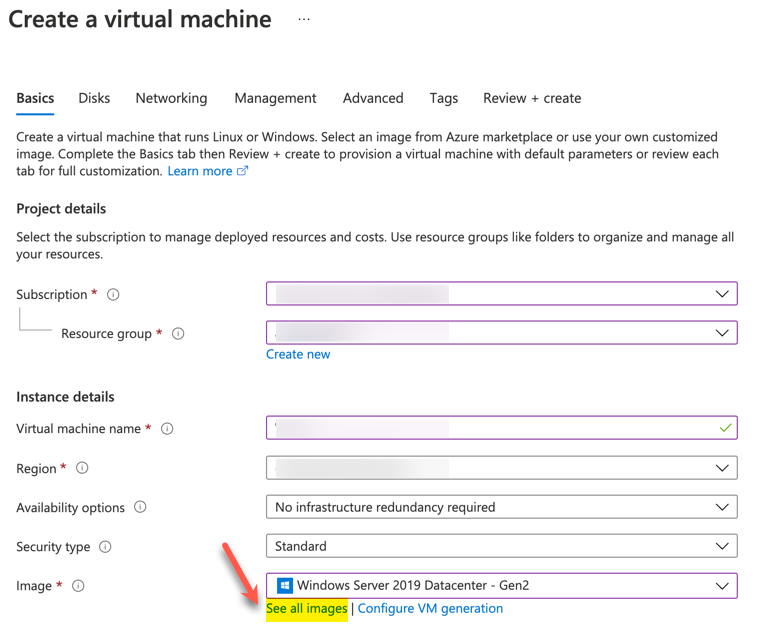Screen dimensions: 758x630
Task: Click the green checkmark in VM name field
Action: point(725,427)
